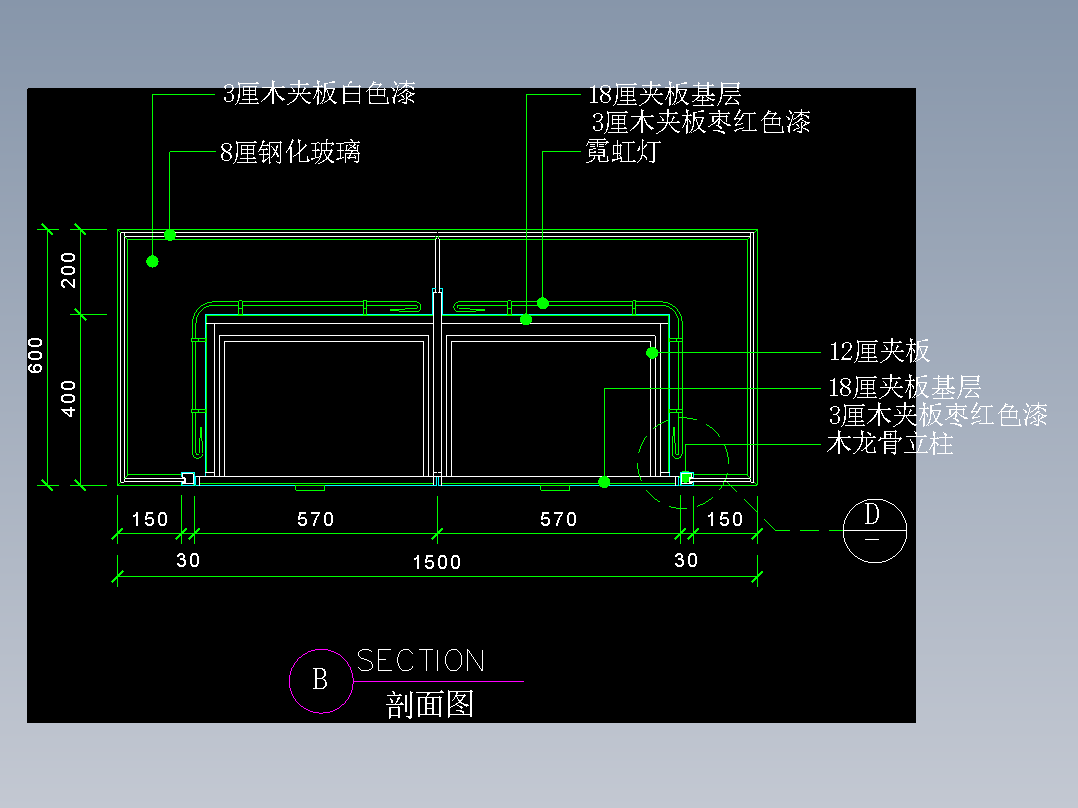1078x808 pixels.
Task: Click the green leader dot for 霓虹灯
Action: point(542,303)
